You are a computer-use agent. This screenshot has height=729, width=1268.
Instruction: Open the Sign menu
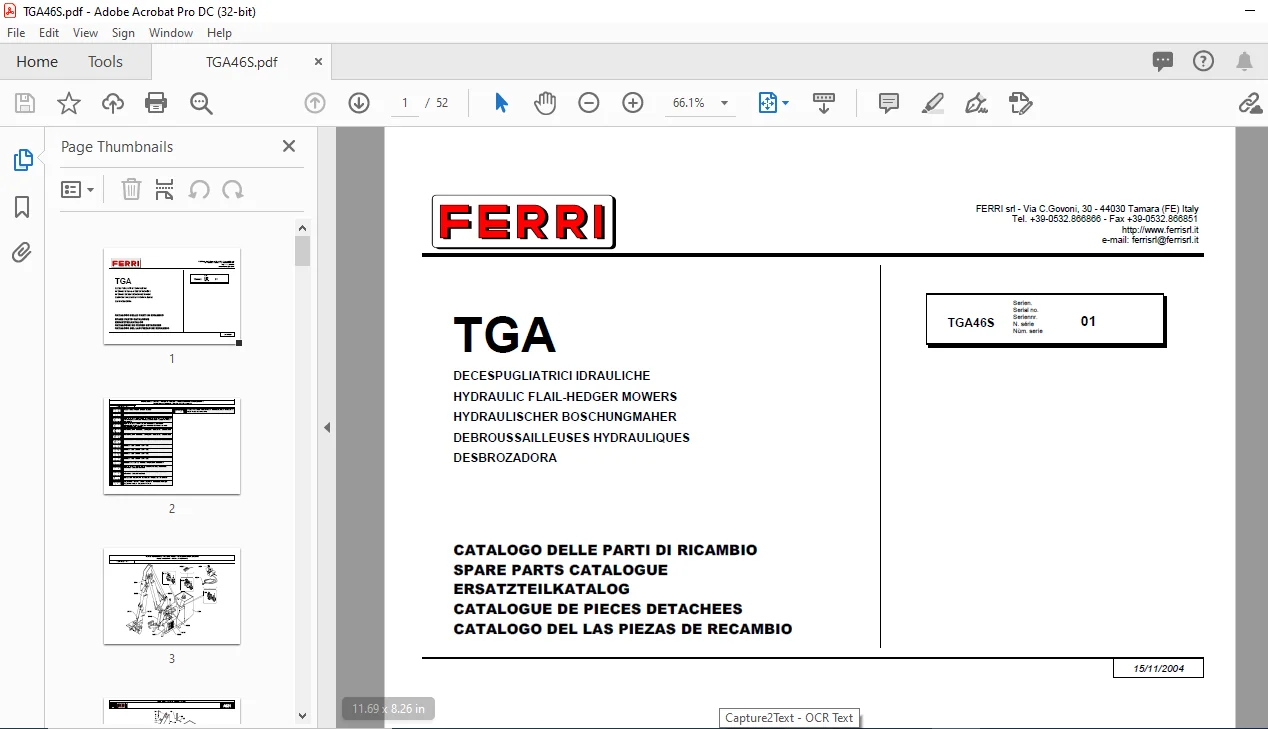(x=123, y=33)
